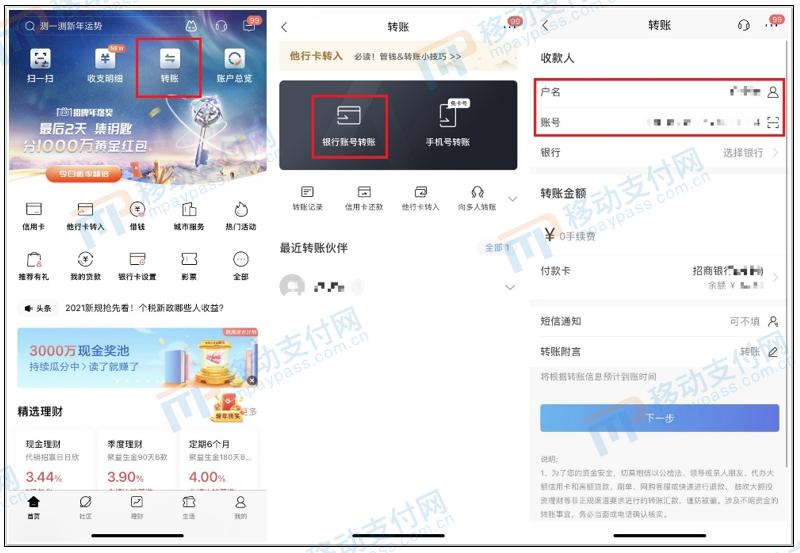Switch to the 理财 wealth tab

137,507
